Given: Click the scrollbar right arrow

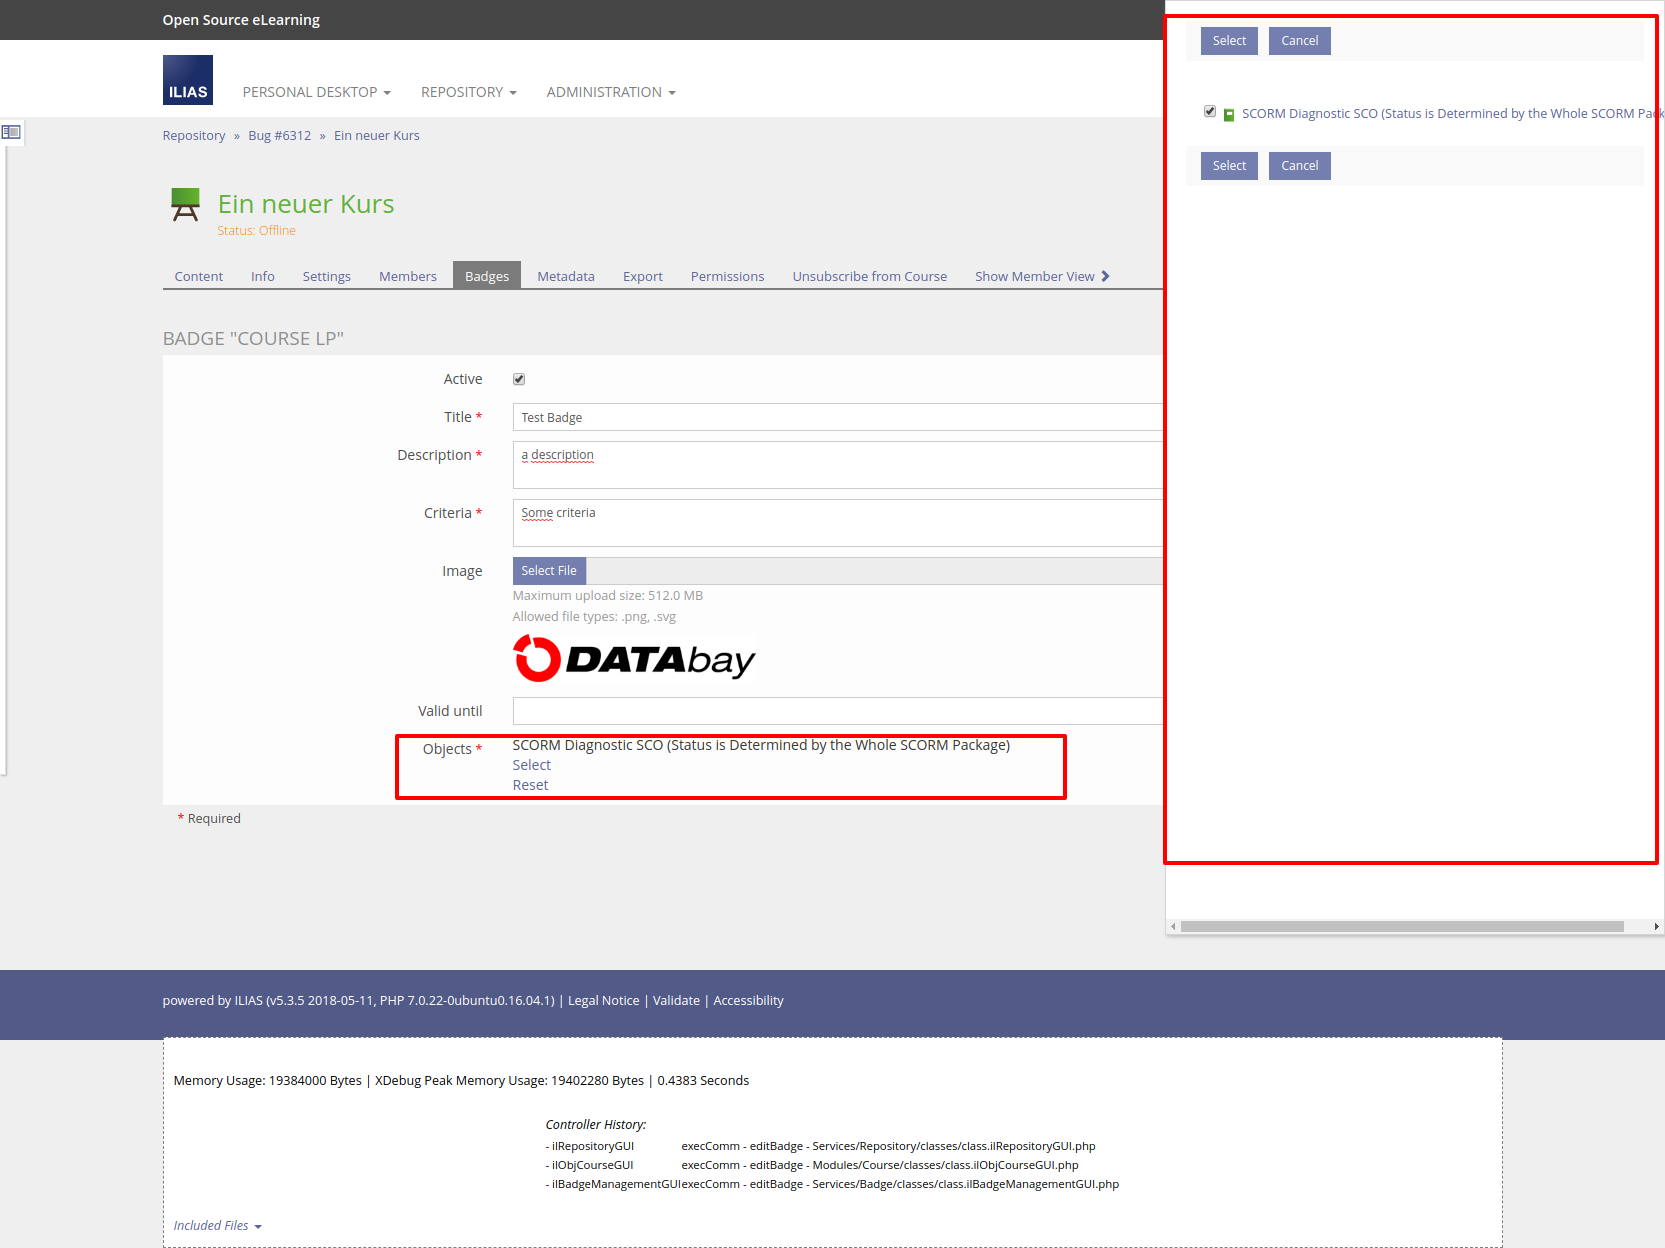Looking at the screenshot, I should coord(1656,927).
